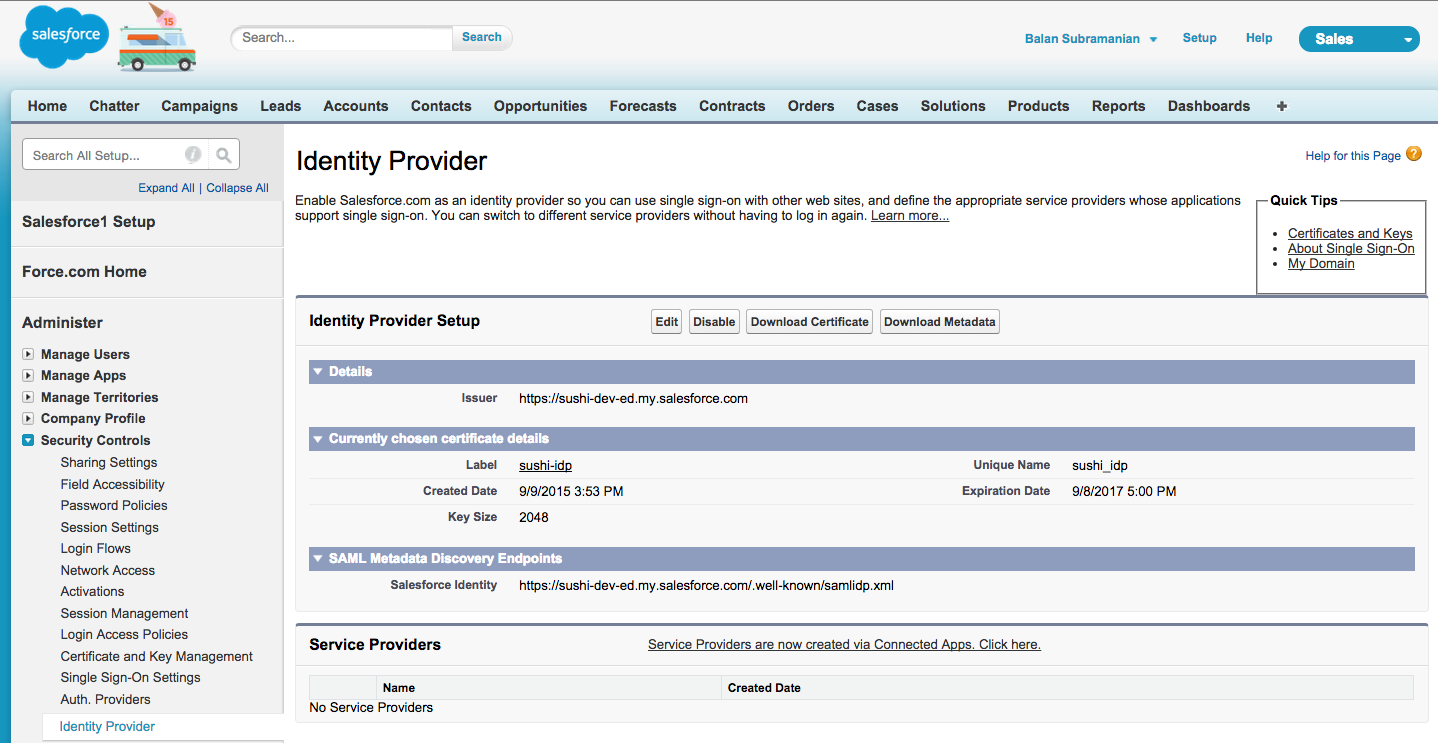This screenshot has height=743, width=1438.
Task: Switch to the Dashboards tab
Action: click(x=1209, y=106)
